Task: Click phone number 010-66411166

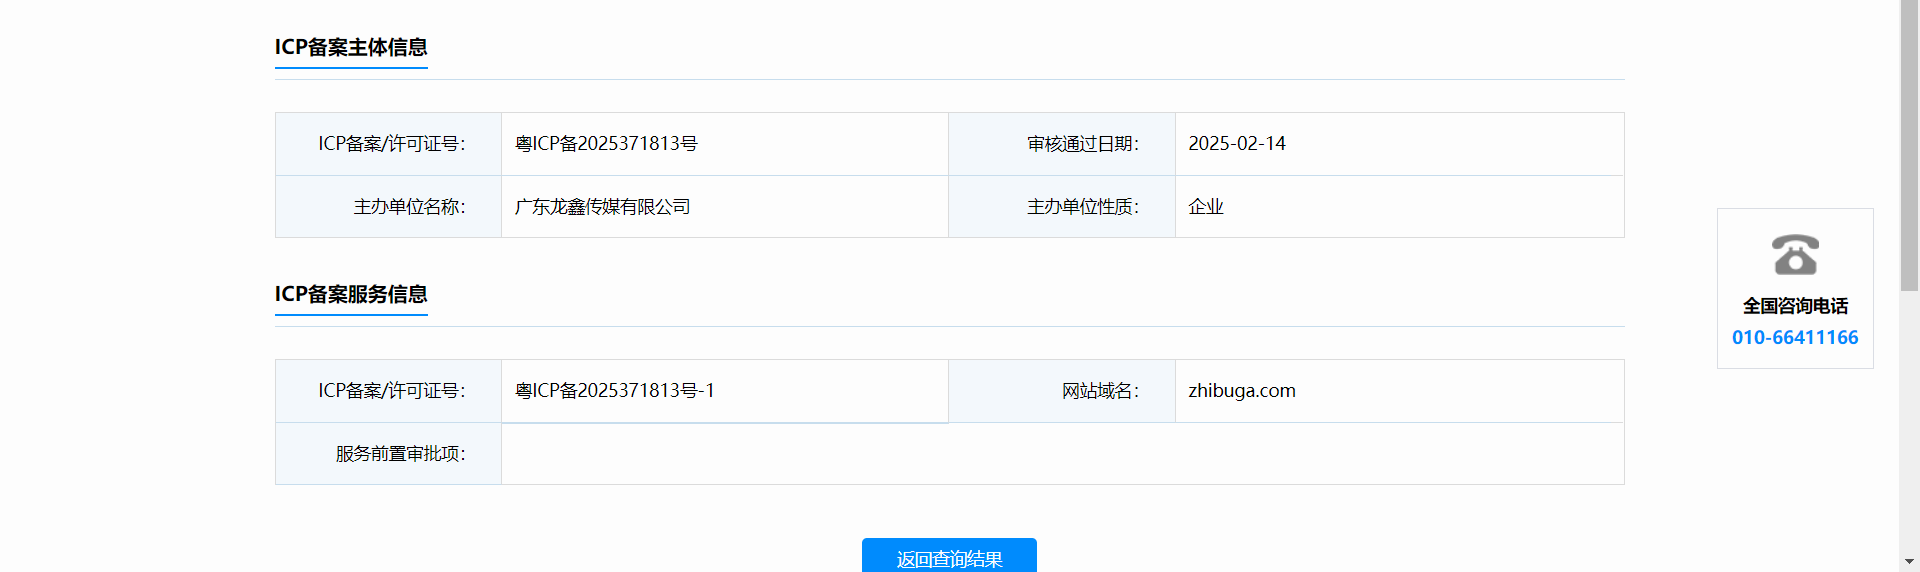Action: (x=1795, y=337)
